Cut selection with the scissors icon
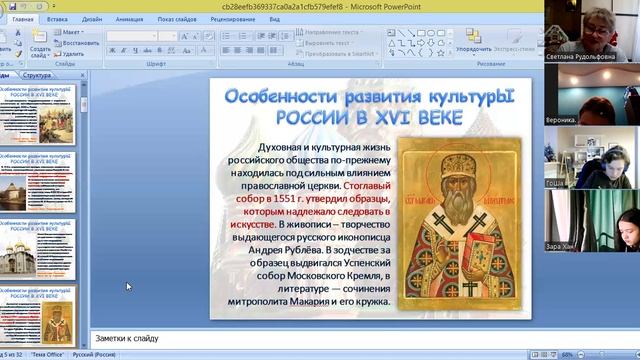The width and height of the screenshot is (640, 360). (x=18, y=33)
